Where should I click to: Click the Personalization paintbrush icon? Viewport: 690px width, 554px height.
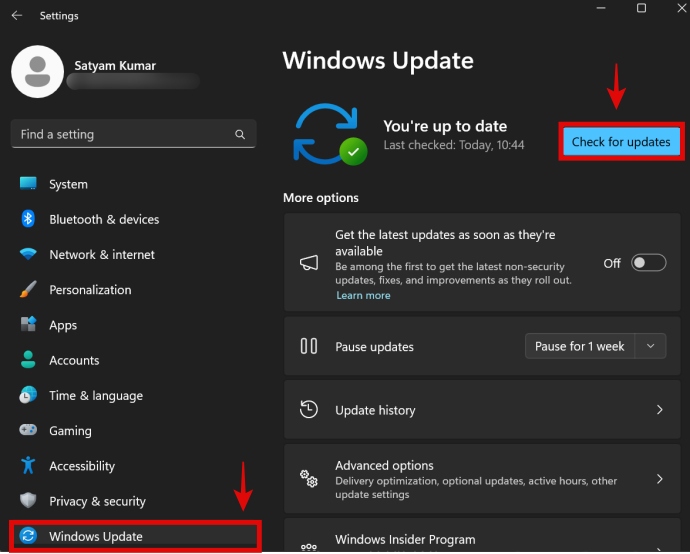click(x=28, y=289)
